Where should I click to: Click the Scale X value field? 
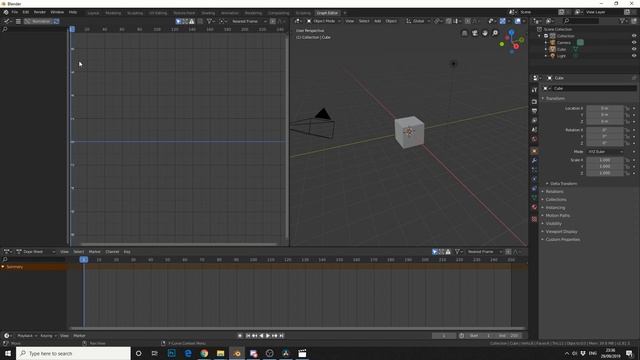pos(605,160)
